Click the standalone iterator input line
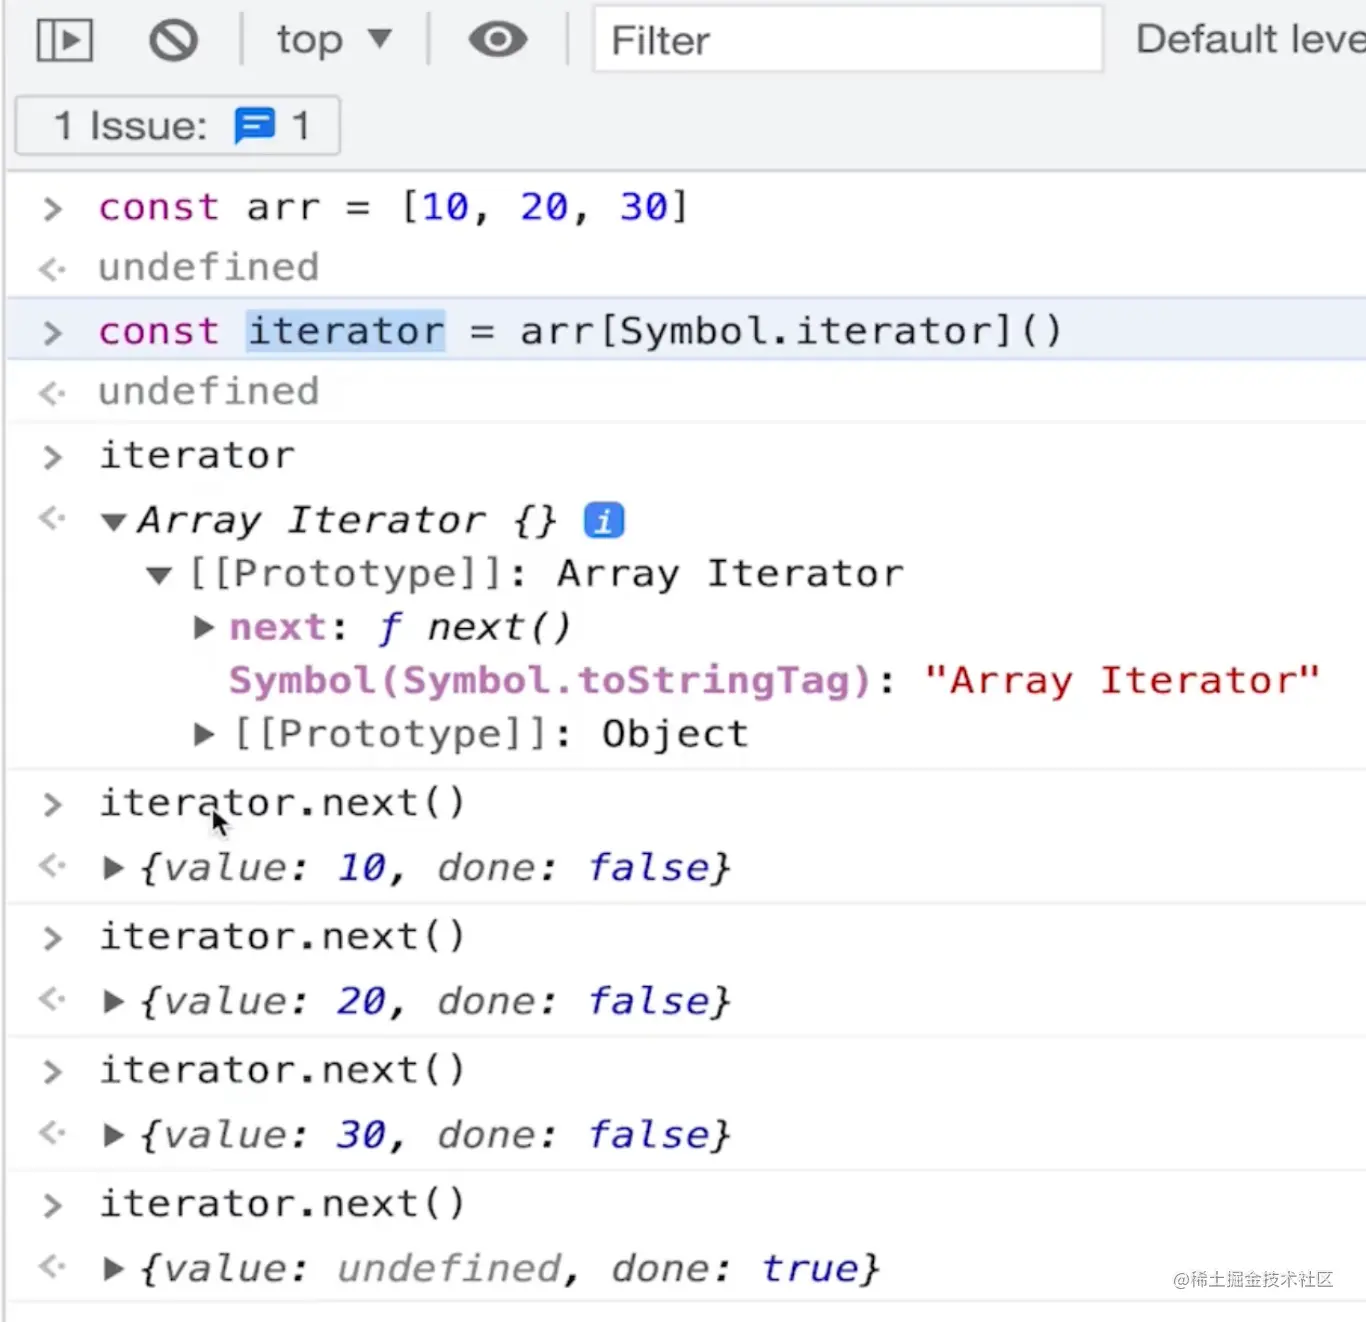This screenshot has height=1322, width=1366. tap(197, 456)
